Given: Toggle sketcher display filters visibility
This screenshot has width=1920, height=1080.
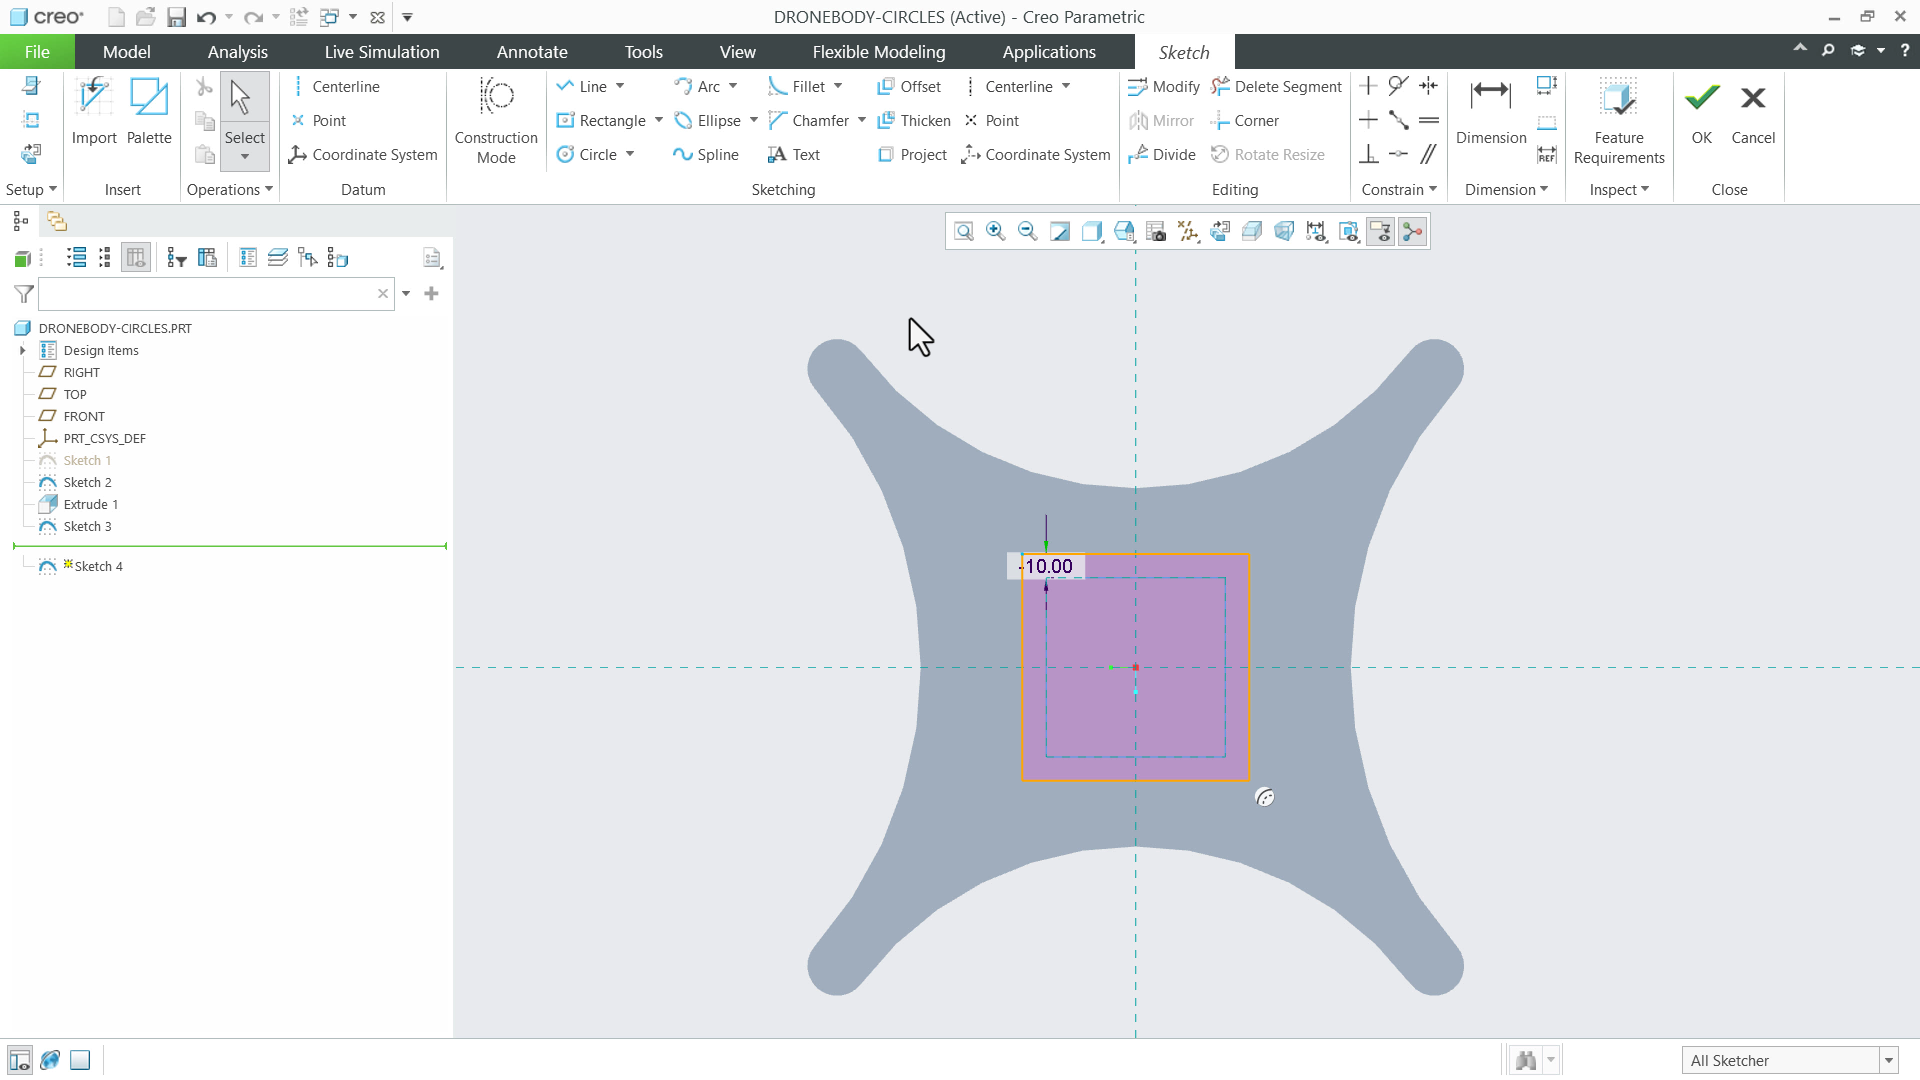Looking at the screenshot, I should coord(1380,231).
